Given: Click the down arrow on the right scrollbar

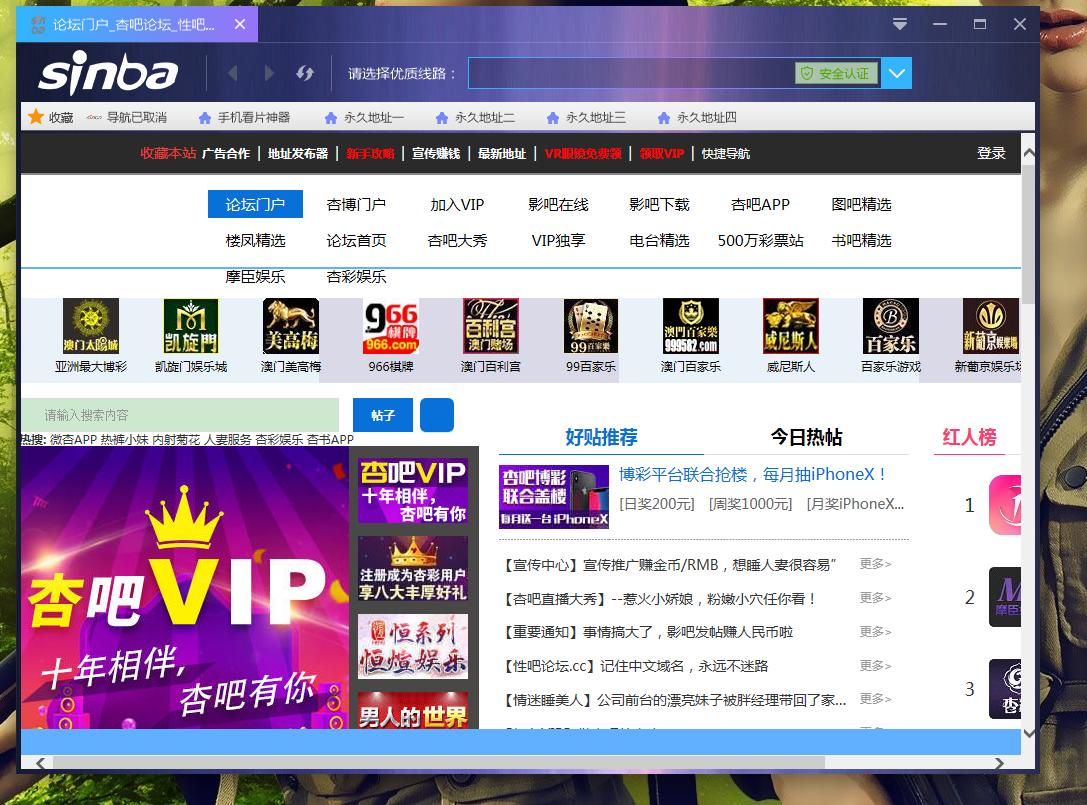Looking at the screenshot, I should pos(1029,732).
